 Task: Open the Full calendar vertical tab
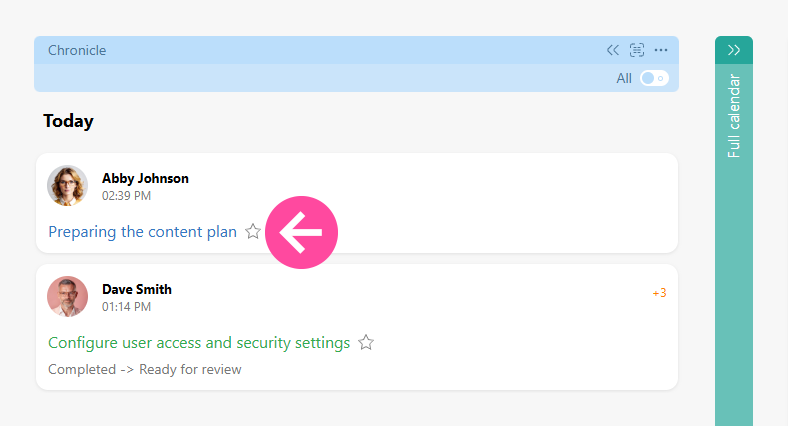click(734, 116)
